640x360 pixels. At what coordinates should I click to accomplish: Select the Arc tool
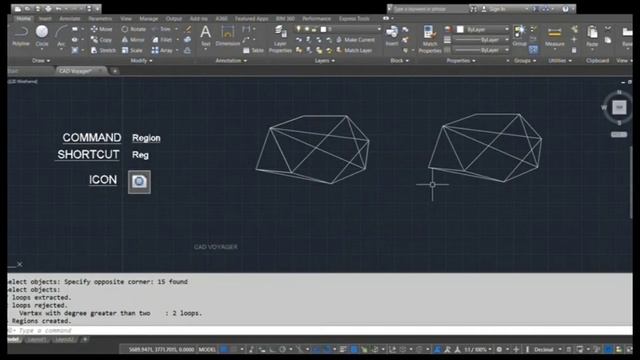pos(61,36)
